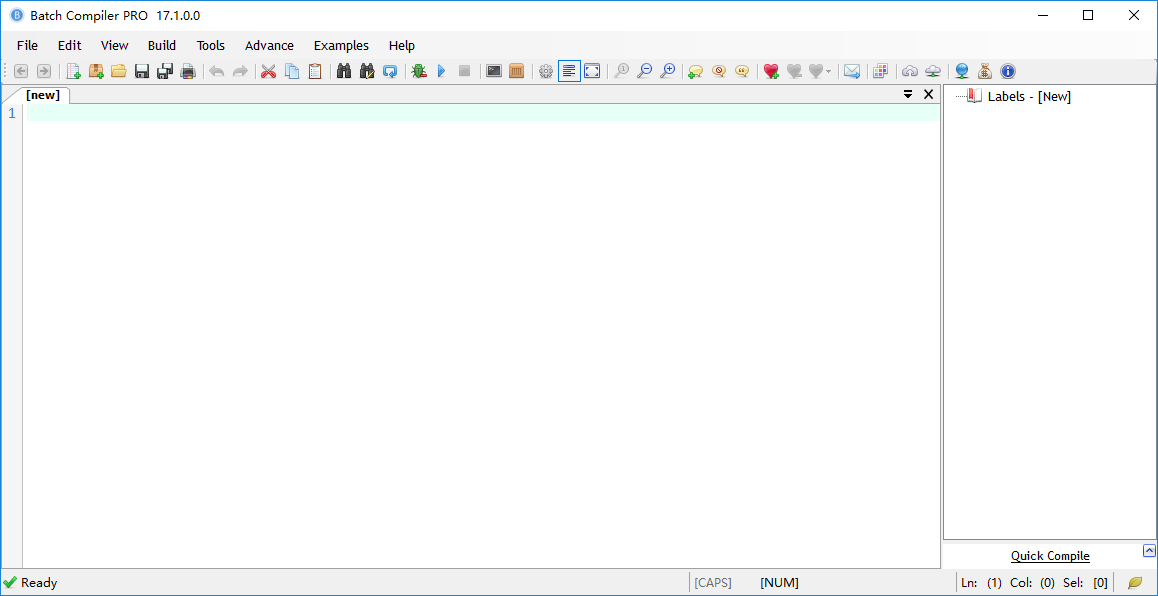Expand the Quick Compile panel arrow
This screenshot has width=1158, height=596.
[1148, 550]
